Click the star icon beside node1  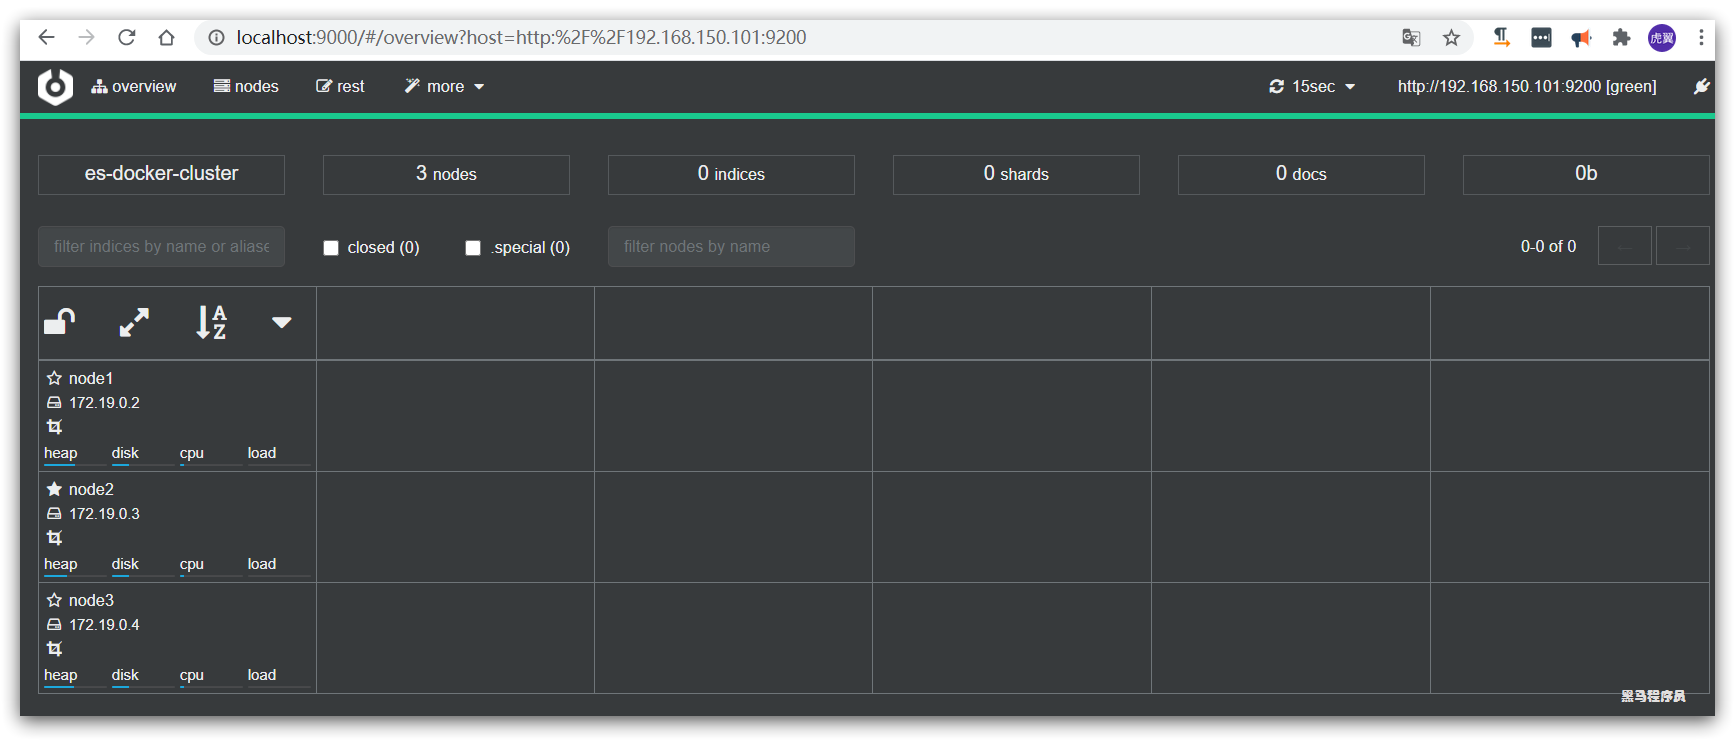click(x=54, y=378)
